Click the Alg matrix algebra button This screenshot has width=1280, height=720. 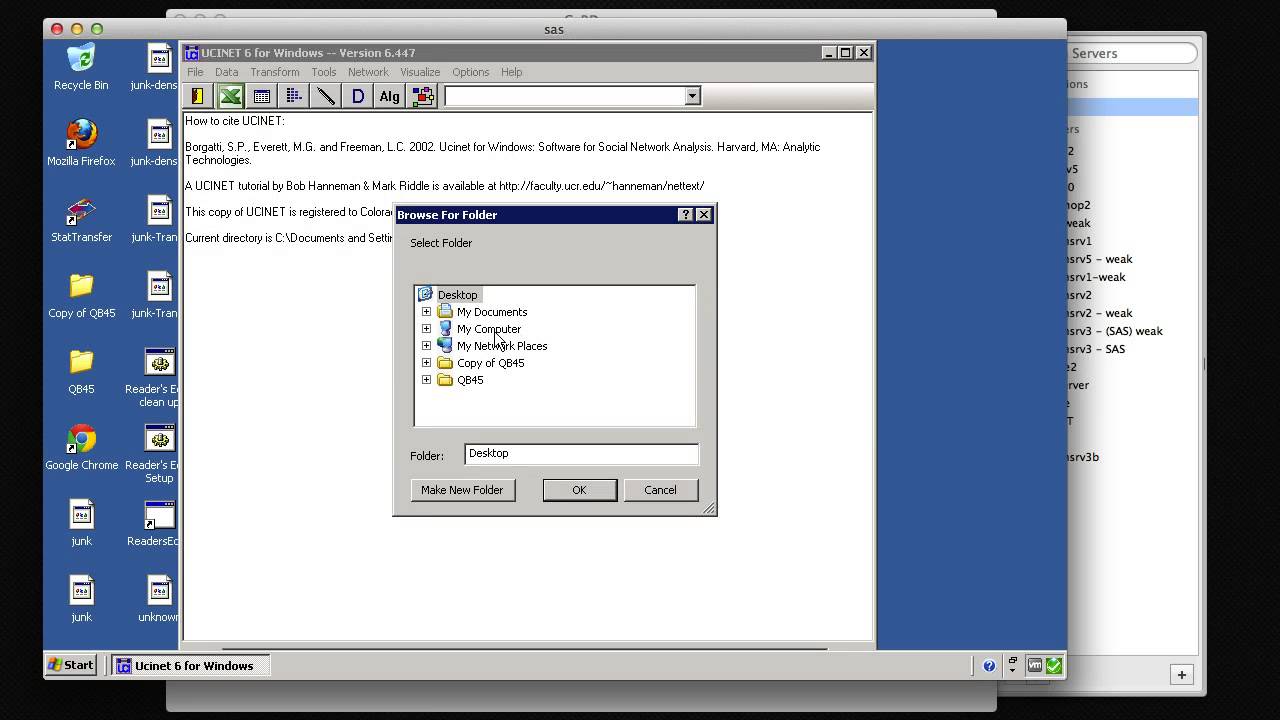pyautogui.click(x=389, y=96)
